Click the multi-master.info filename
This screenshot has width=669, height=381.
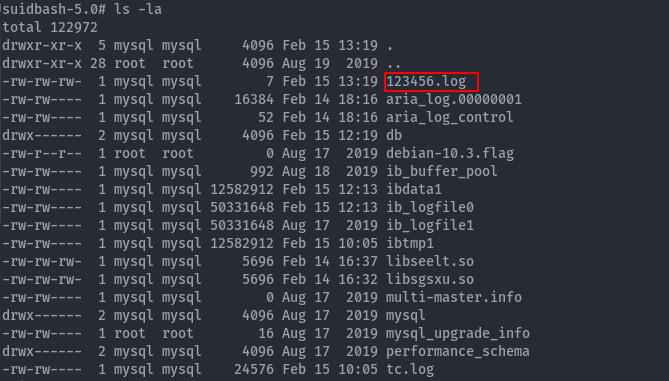[x=454, y=297]
